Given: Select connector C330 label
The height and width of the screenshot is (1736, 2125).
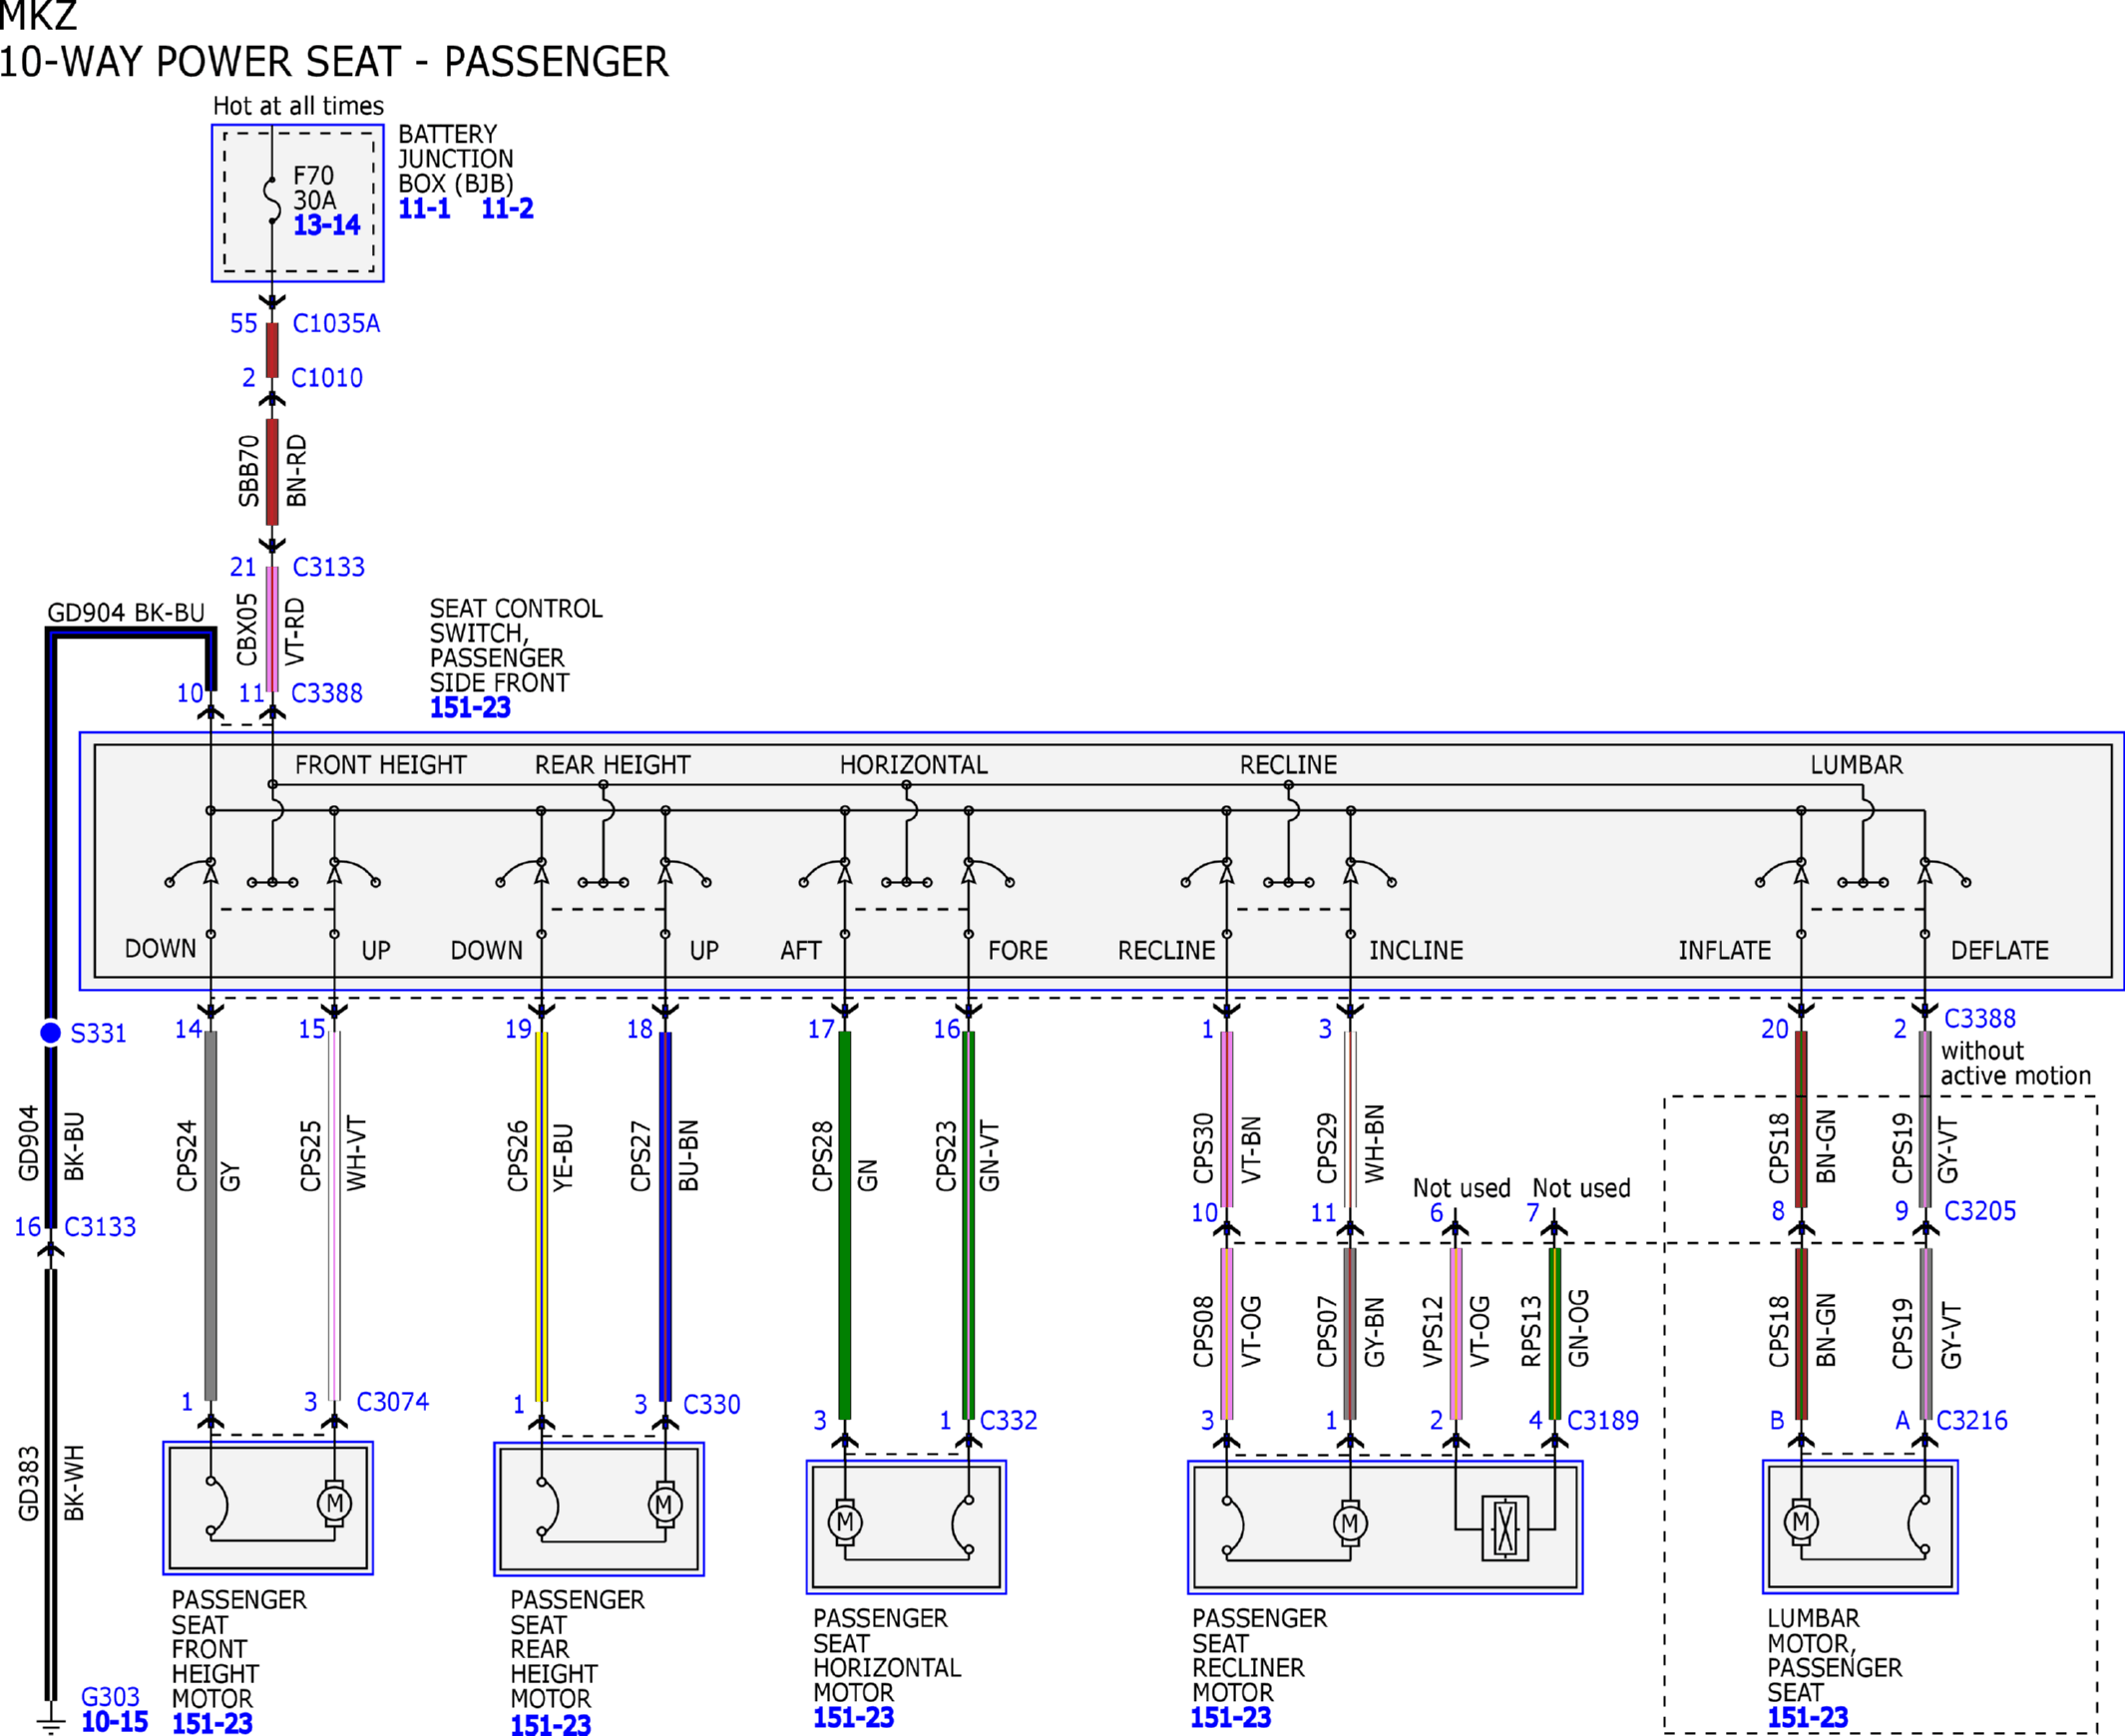Looking at the screenshot, I should pos(712,1404).
